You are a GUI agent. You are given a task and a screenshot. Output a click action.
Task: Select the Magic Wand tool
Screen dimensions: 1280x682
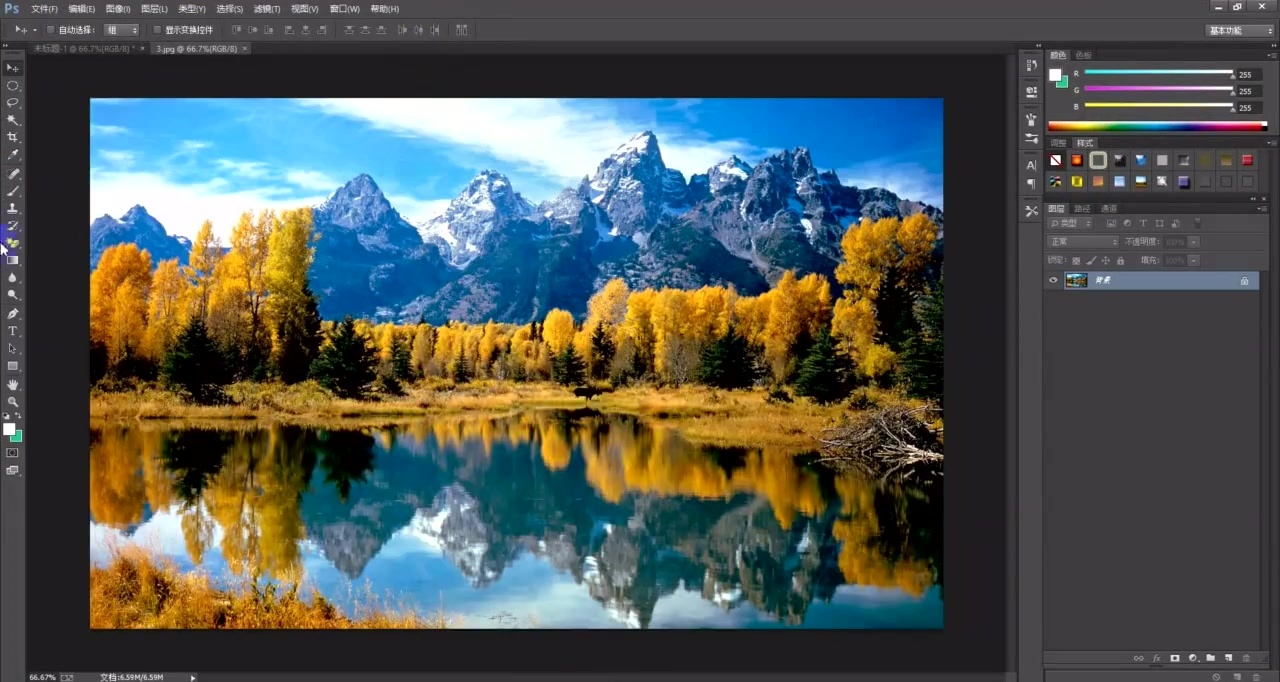pos(13,120)
